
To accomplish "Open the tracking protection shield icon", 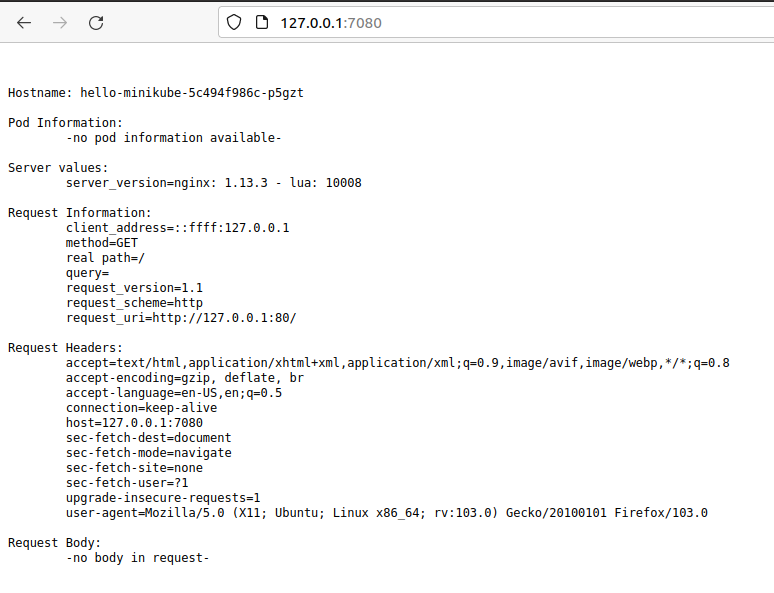I will pos(235,22).
